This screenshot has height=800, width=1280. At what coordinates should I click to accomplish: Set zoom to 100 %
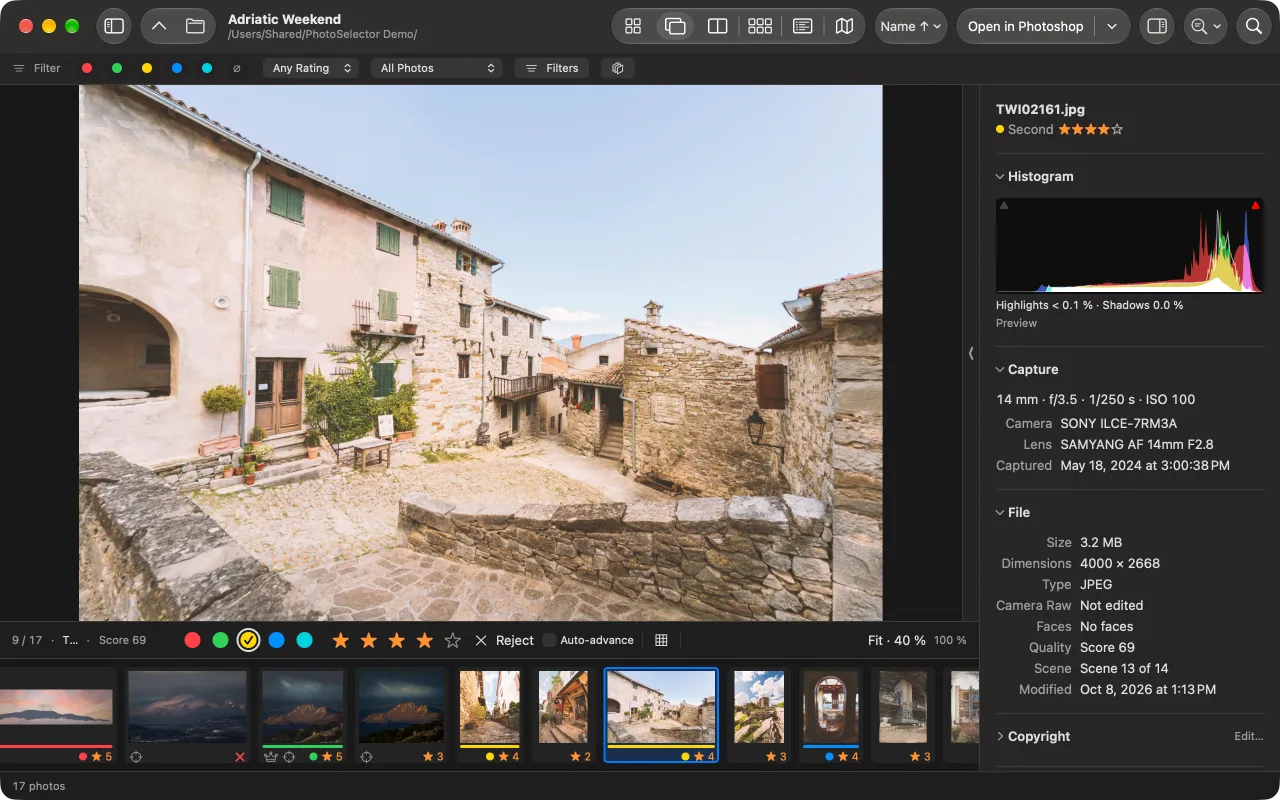(950, 640)
